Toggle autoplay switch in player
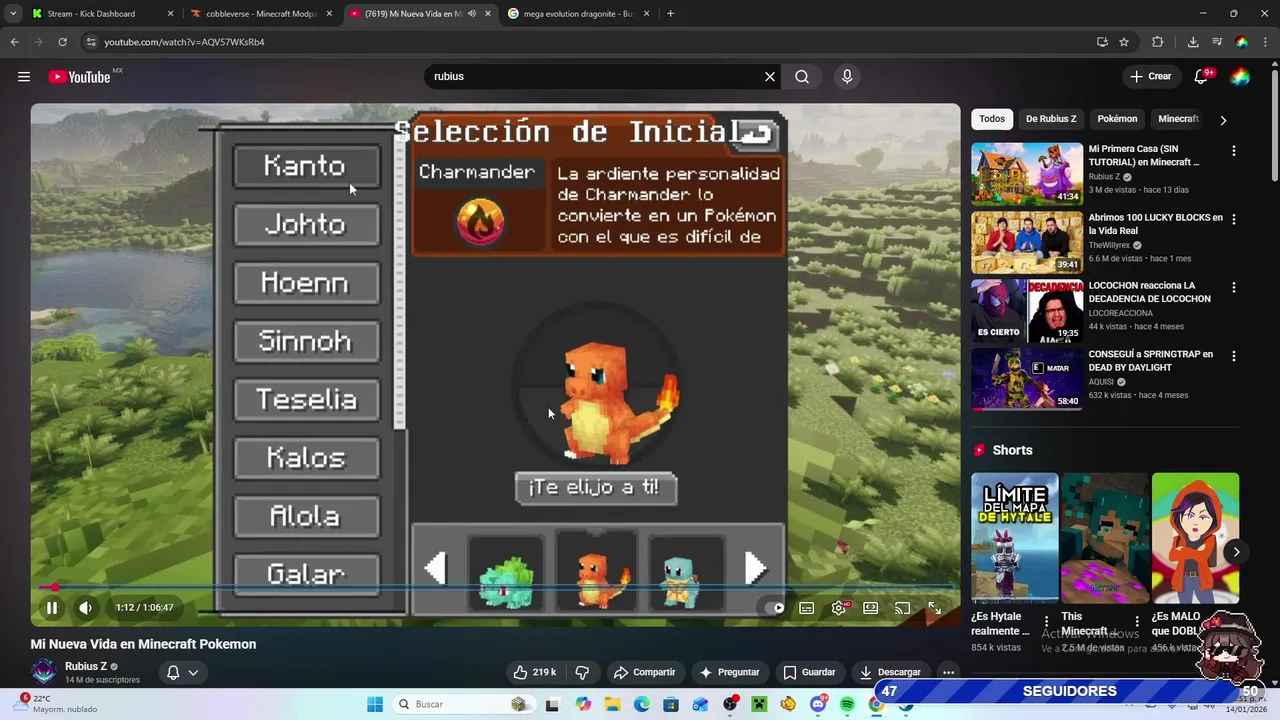Image resolution: width=1280 pixels, height=720 pixels. pos(775,607)
